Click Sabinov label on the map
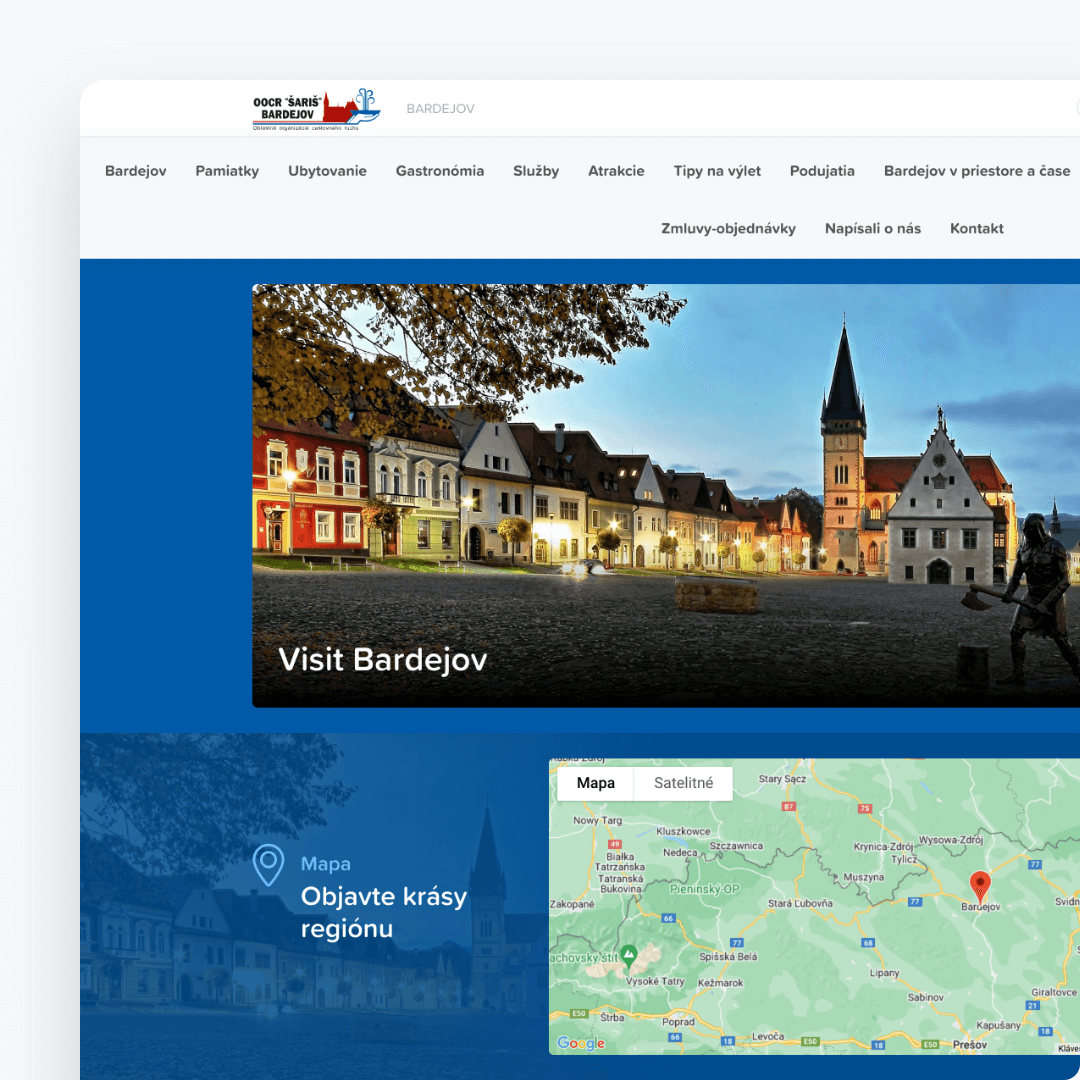 (x=926, y=997)
